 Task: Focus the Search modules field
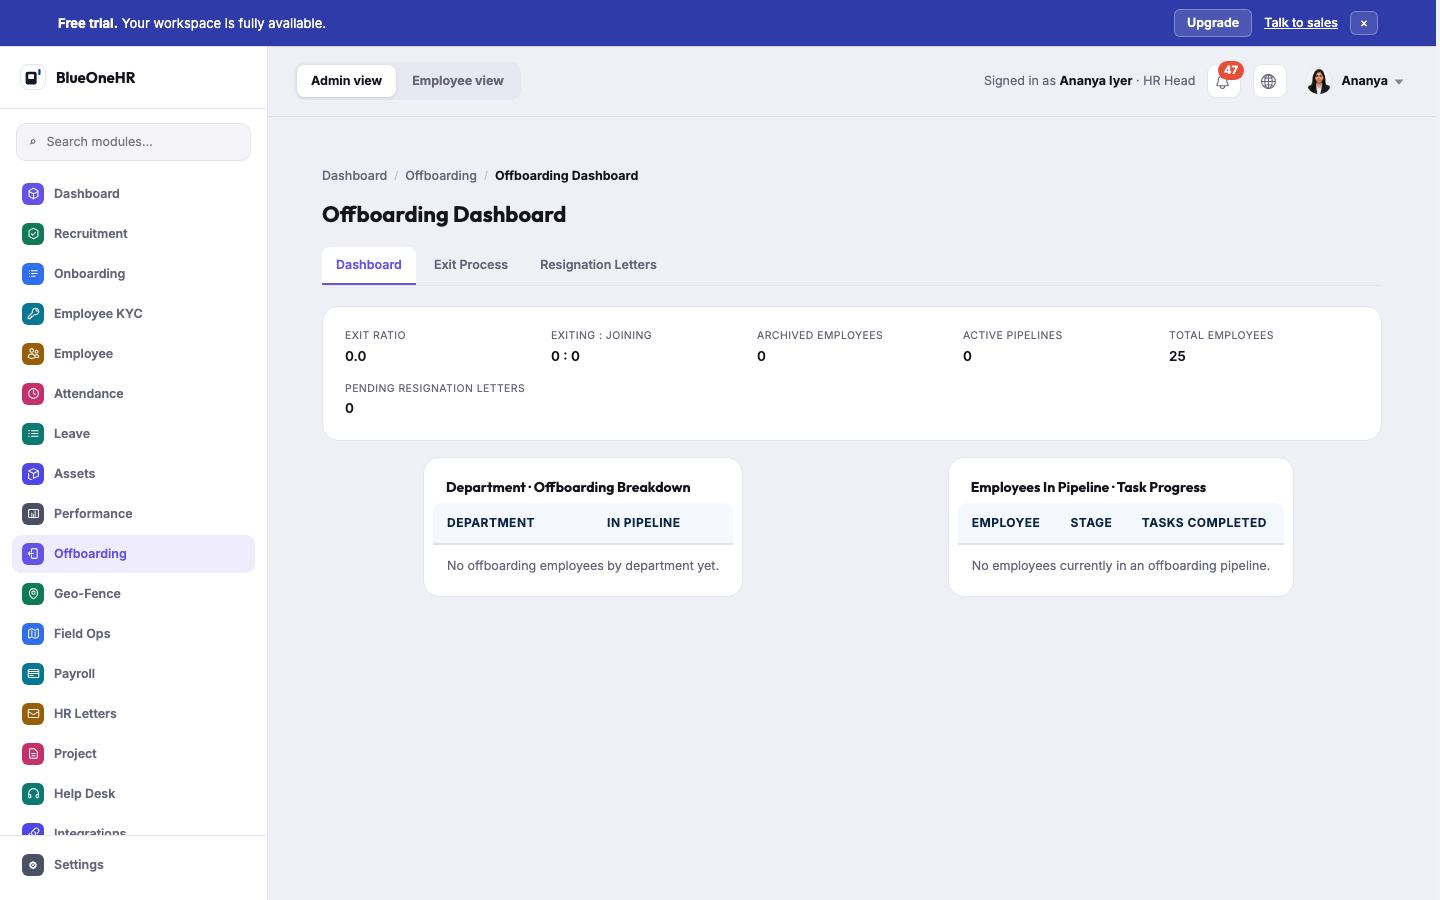point(133,142)
